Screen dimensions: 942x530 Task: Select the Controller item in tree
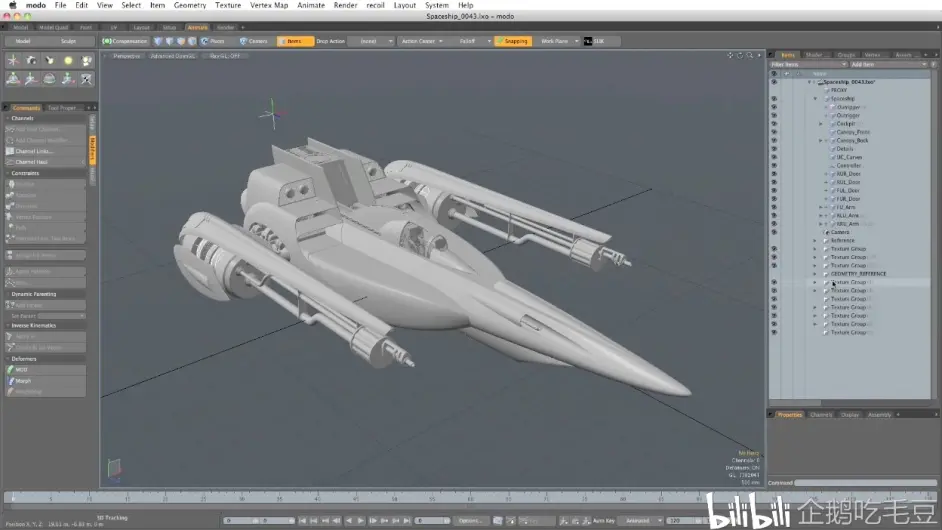[848, 165]
